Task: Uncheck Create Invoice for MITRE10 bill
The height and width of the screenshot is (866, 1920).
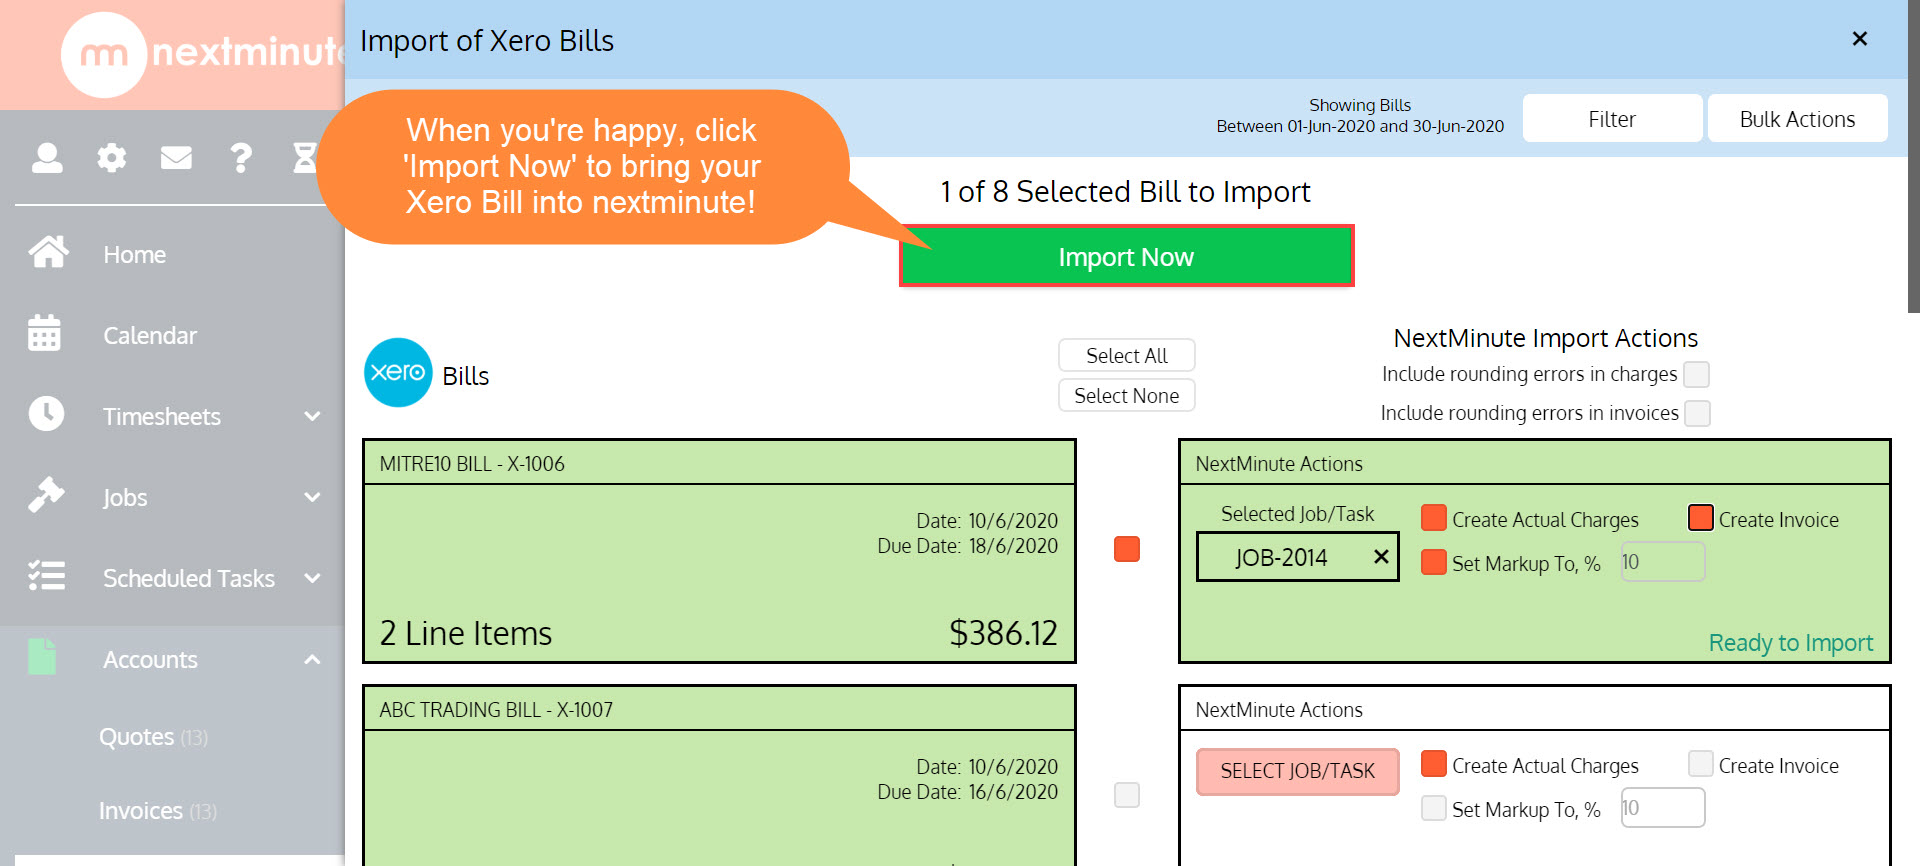Action: click(x=1701, y=518)
